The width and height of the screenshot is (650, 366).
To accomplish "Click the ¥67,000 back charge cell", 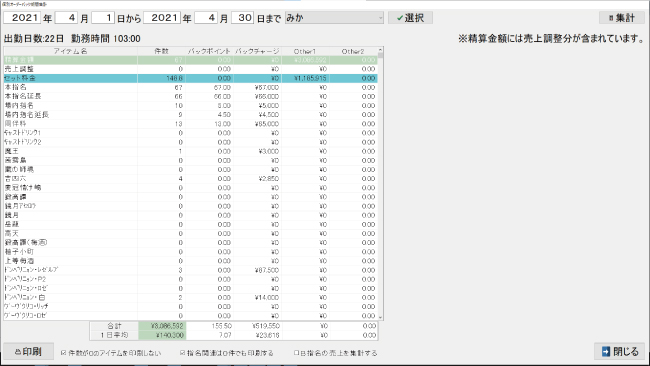I will 257,87.
